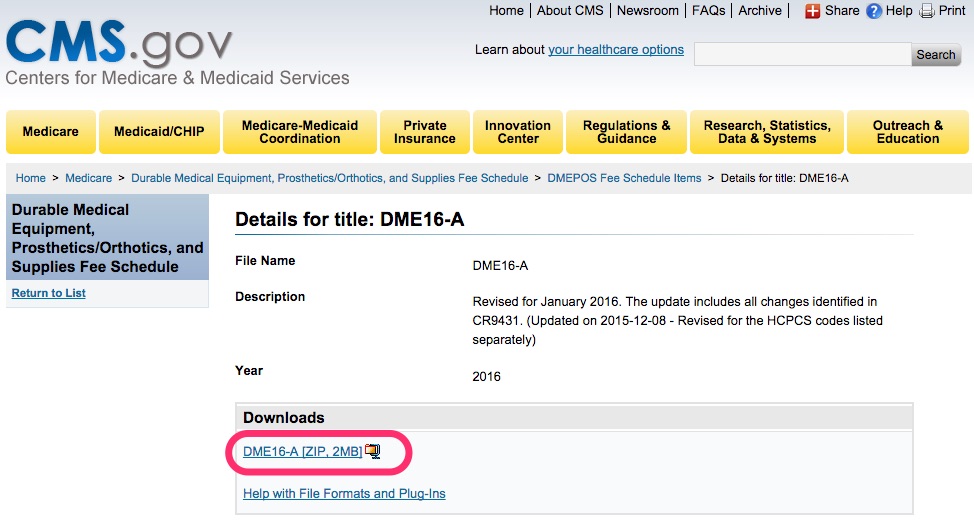Open Regulations & Guidance tab
This screenshot has width=974, height=522.
coord(626,132)
